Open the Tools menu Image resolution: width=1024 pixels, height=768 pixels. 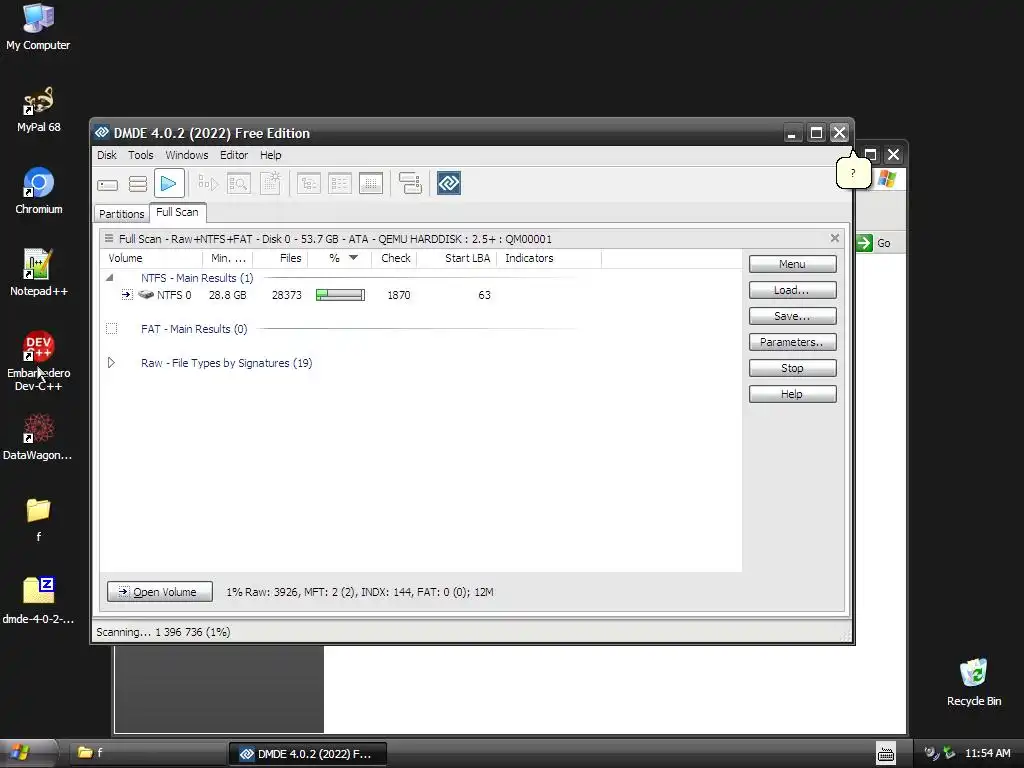click(140, 155)
